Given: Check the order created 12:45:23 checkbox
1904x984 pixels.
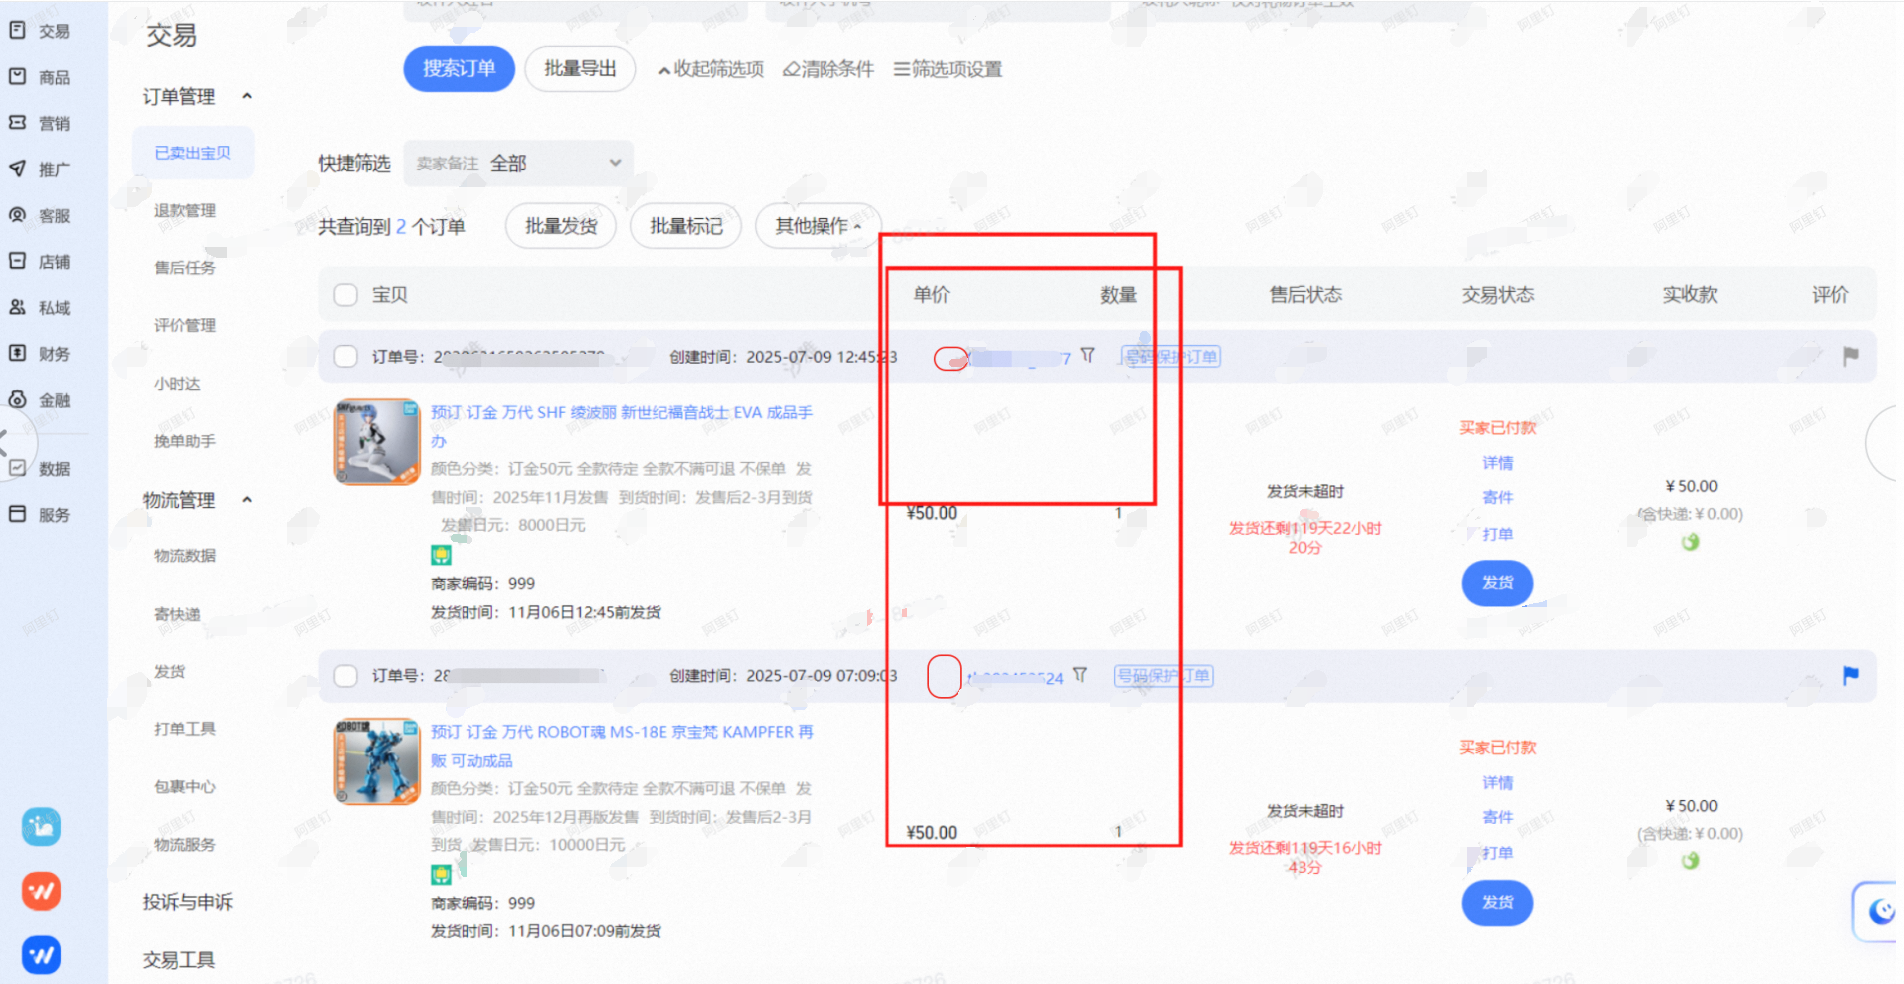Looking at the screenshot, I should (x=346, y=356).
